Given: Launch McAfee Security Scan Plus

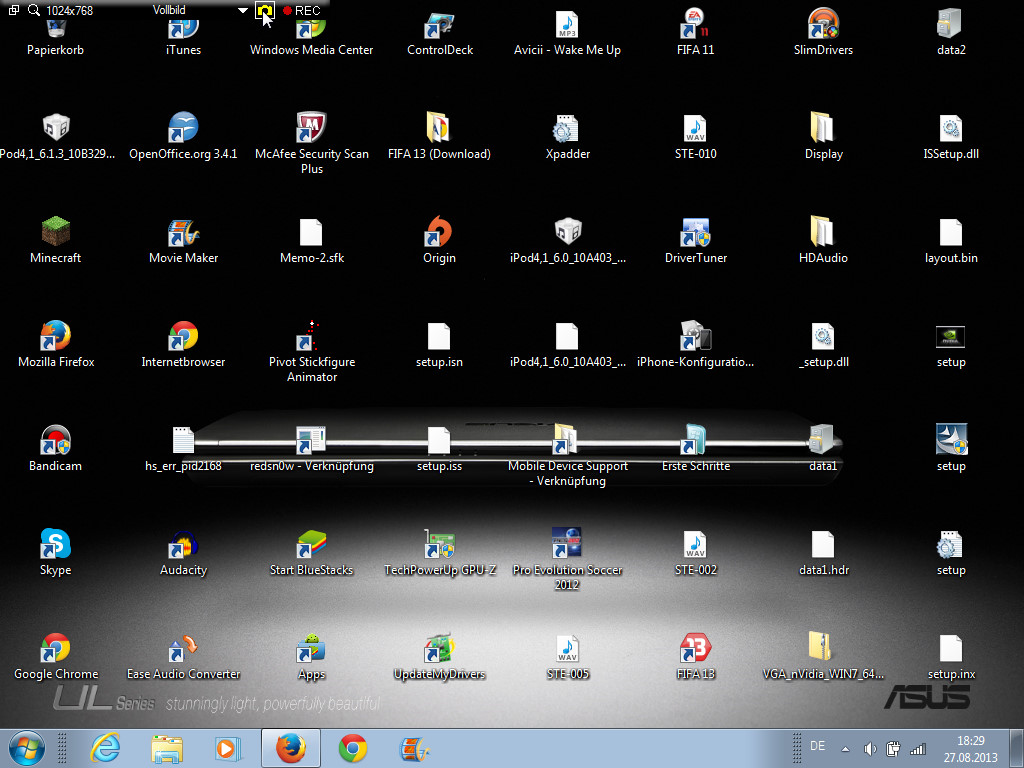Looking at the screenshot, I should click(312, 142).
